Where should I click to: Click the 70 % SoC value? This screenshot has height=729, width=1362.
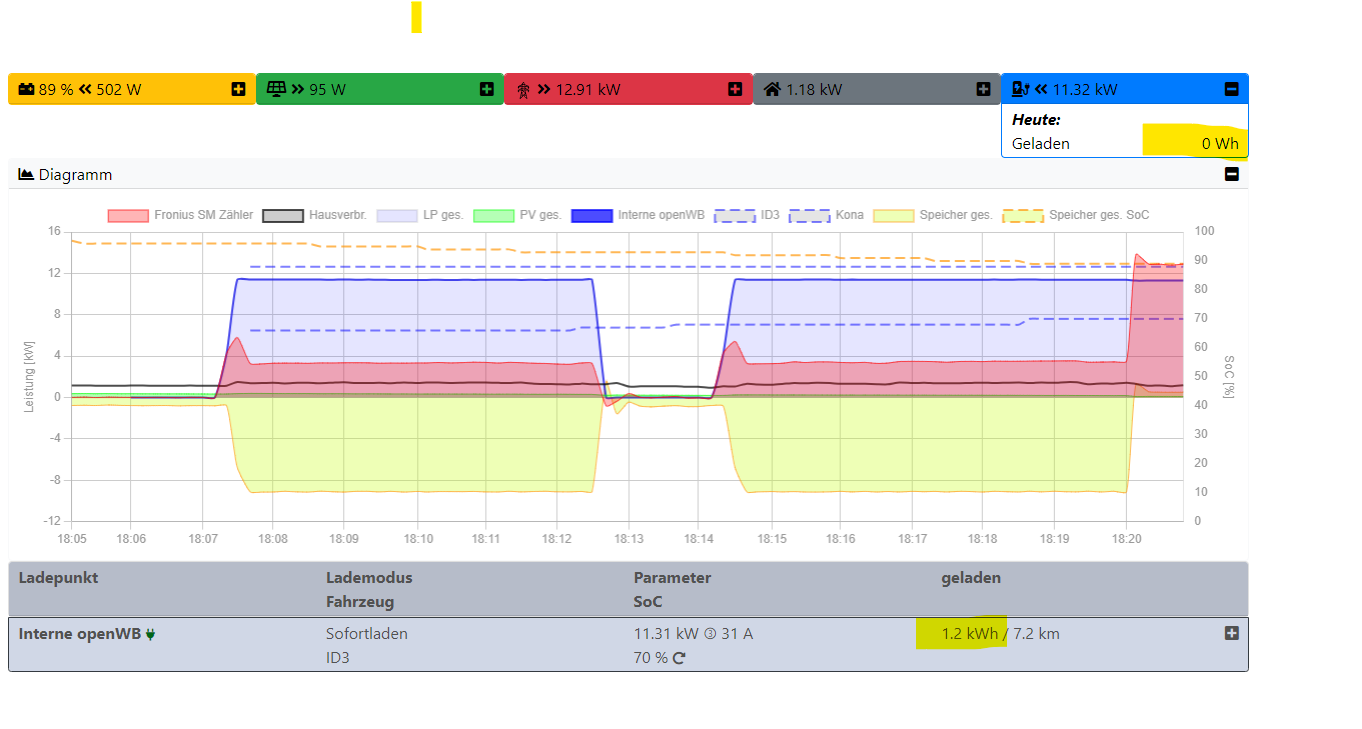650,658
